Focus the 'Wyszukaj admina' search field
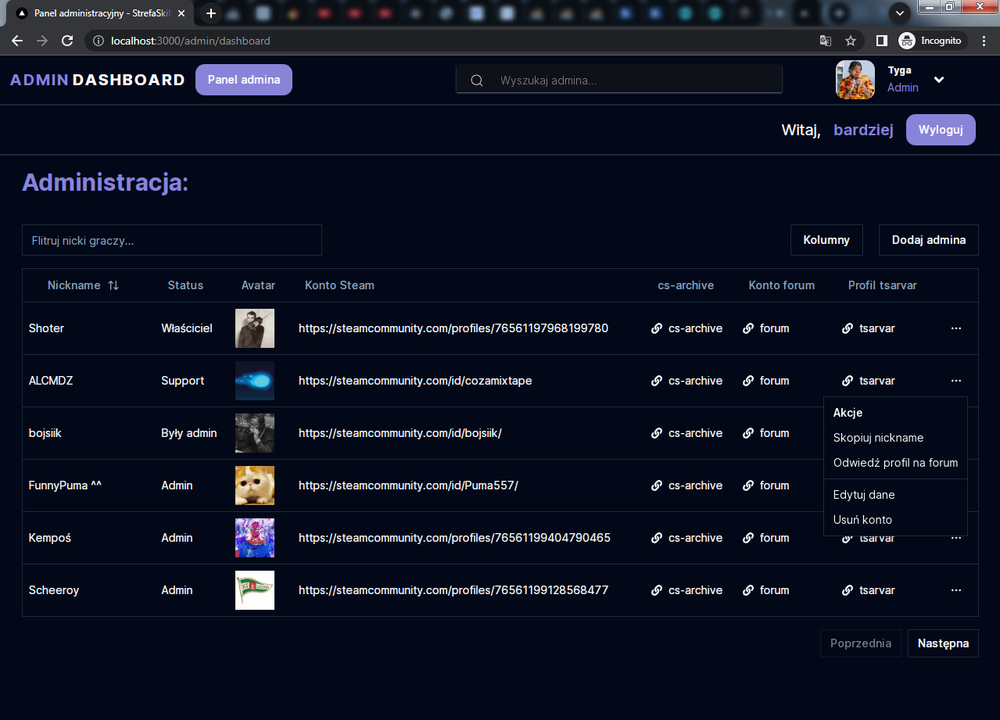The image size is (1000, 720). (x=619, y=80)
